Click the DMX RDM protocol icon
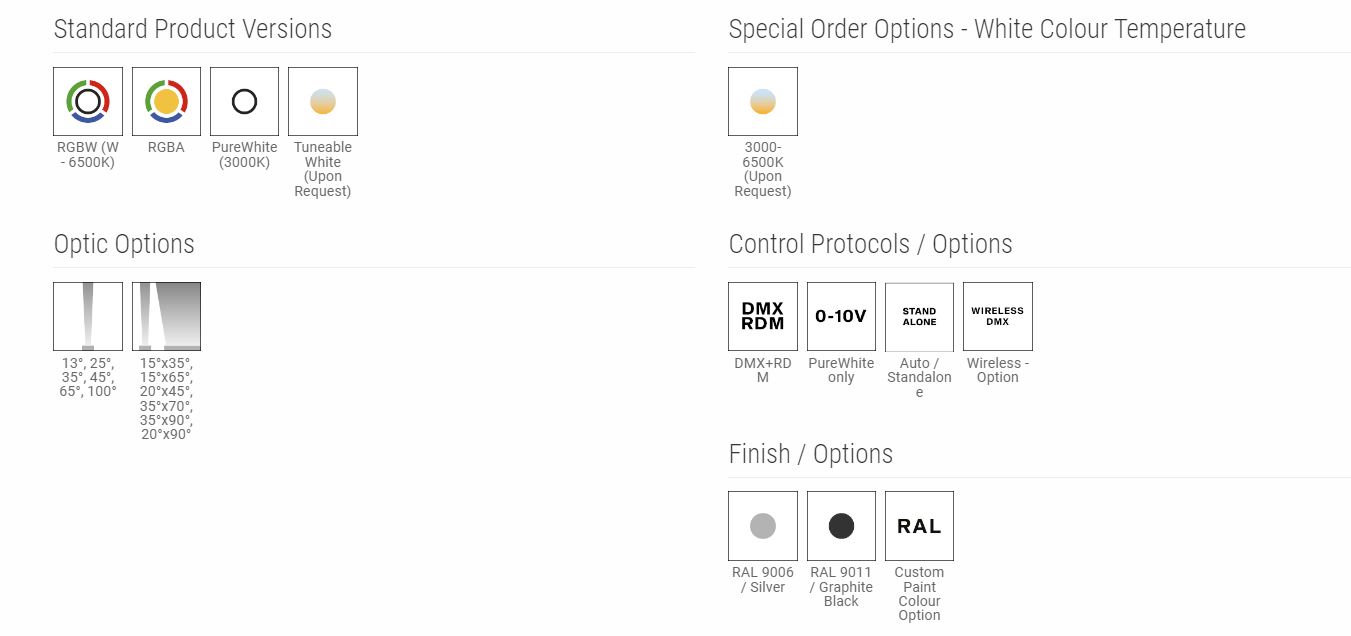Viewport: 1351px width, 636px height. 763,316
